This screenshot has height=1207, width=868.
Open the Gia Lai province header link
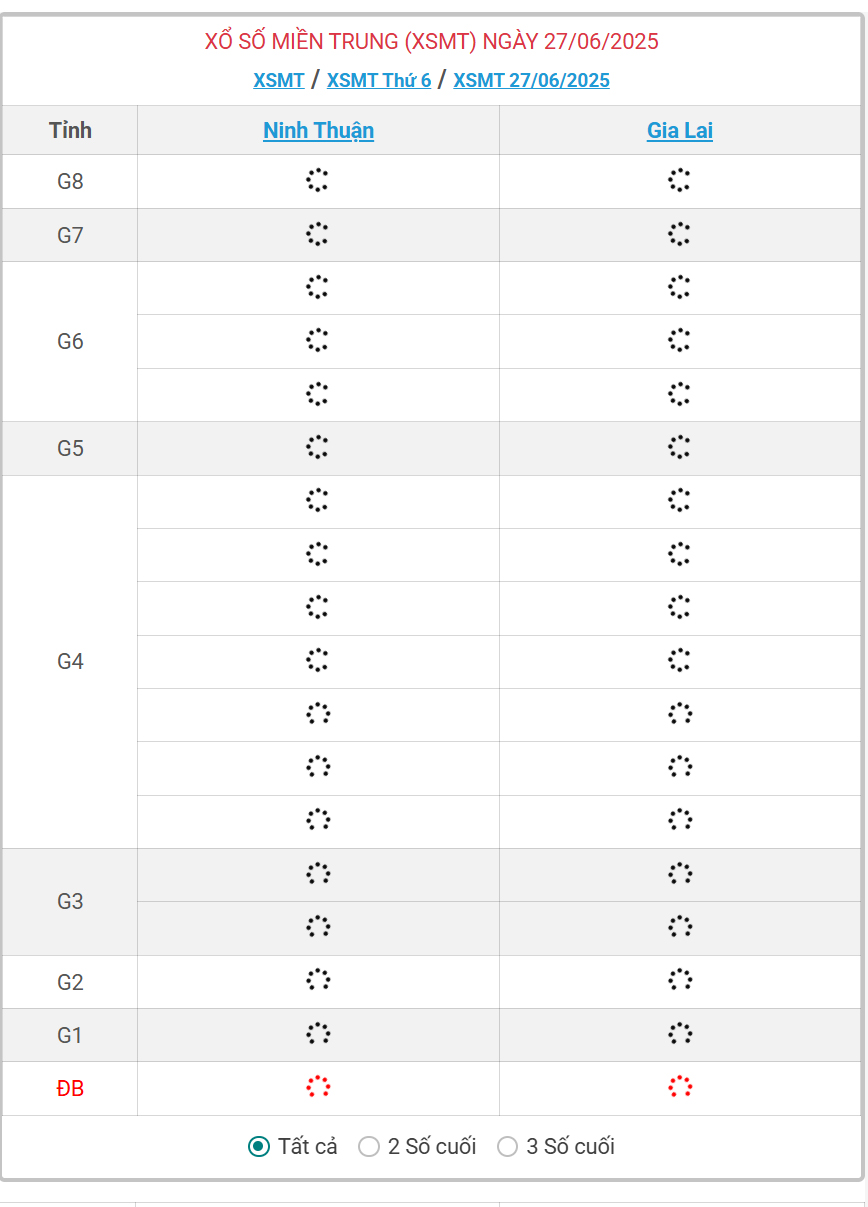(x=680, y=130)
